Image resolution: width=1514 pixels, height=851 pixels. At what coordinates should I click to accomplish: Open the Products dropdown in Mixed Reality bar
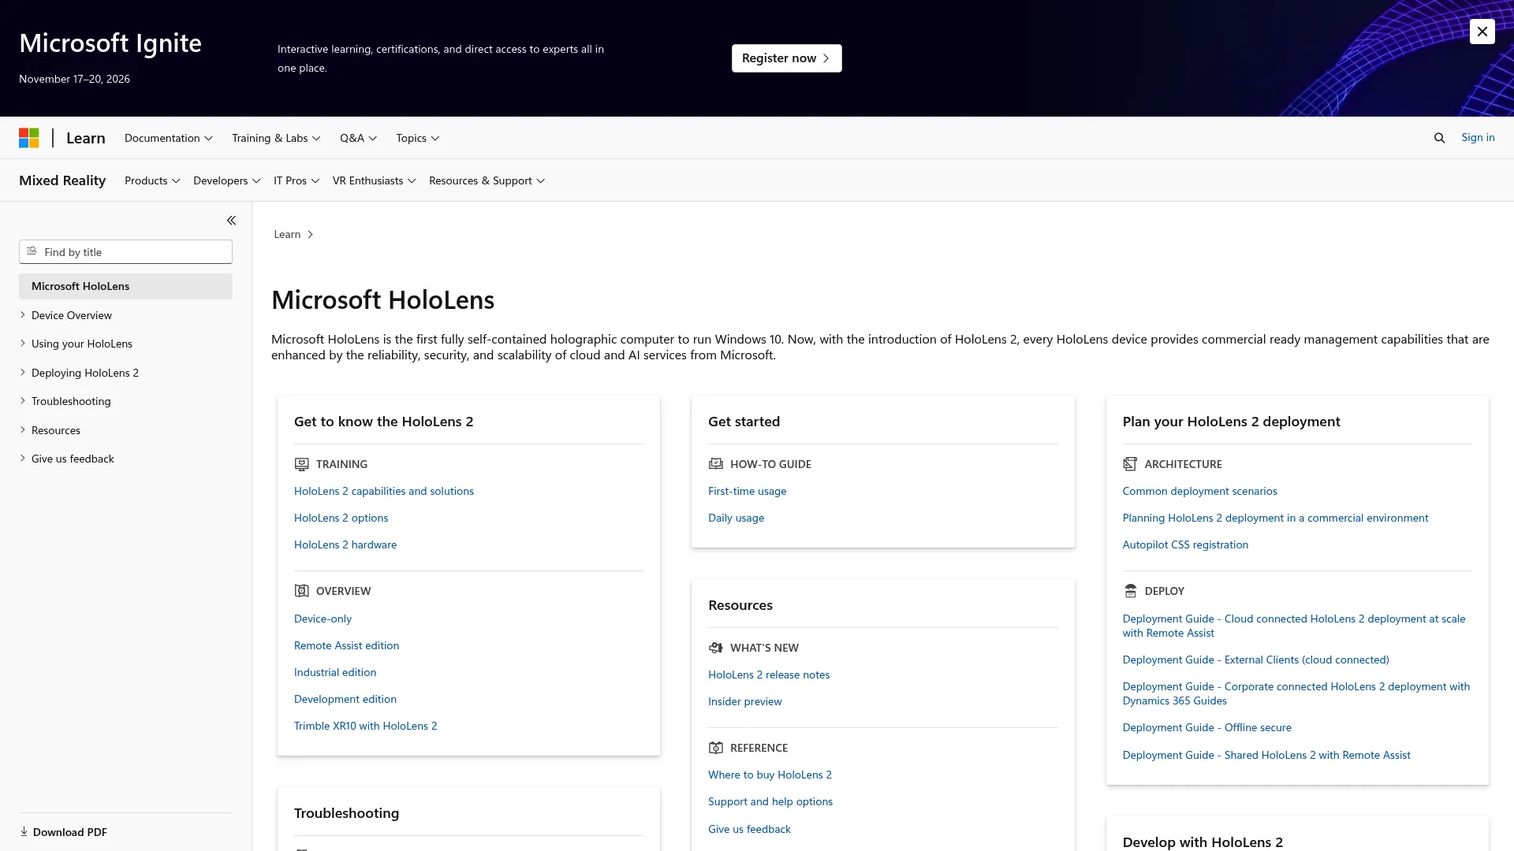[152, 181]
